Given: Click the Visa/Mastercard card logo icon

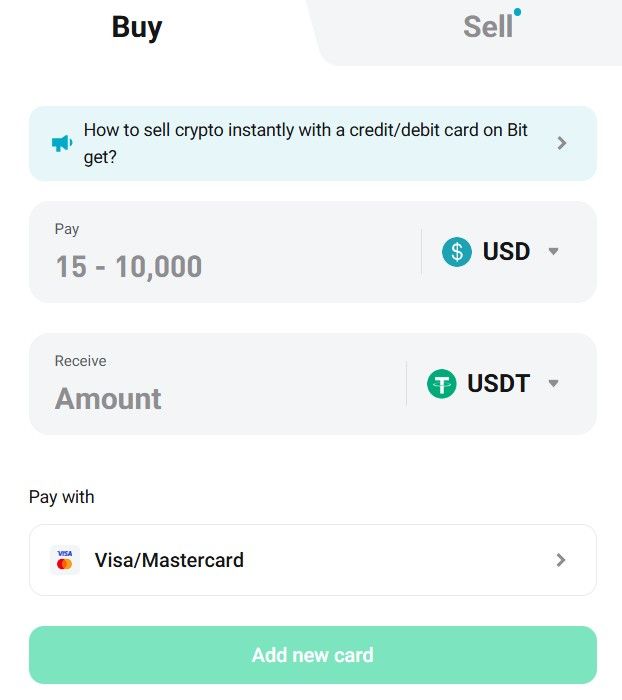Looking at the screenshot, I should 65,560.
